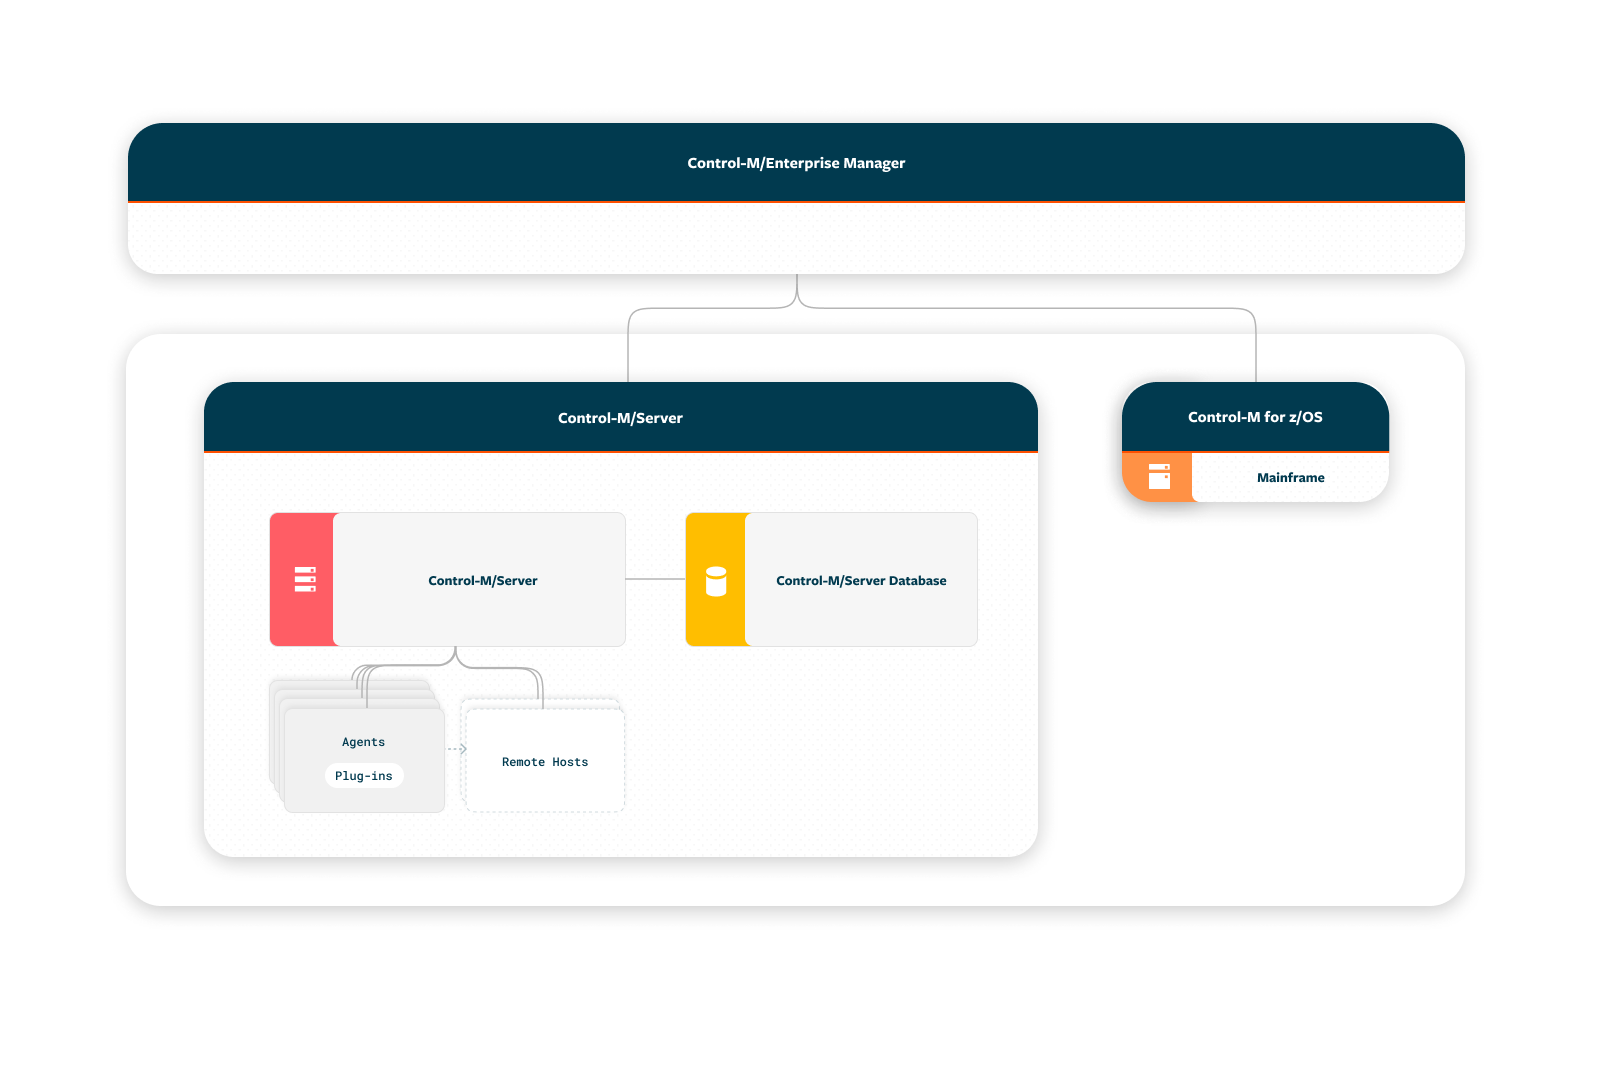Select the Control-M for z/OS header
This screenshot has height=1069, width=1601.
(1255, 417)
